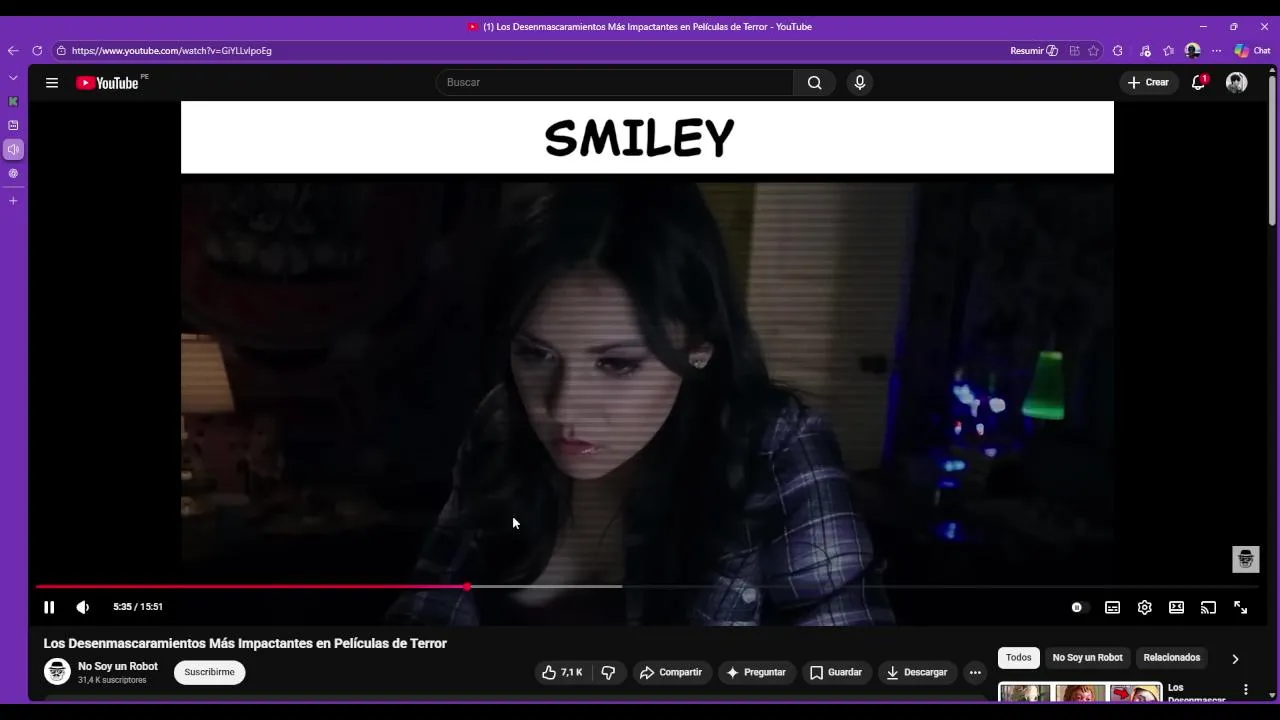Click the 31,4 K suscriptores text
This screenshot has width=1280, height=720.
pos(112,680)
